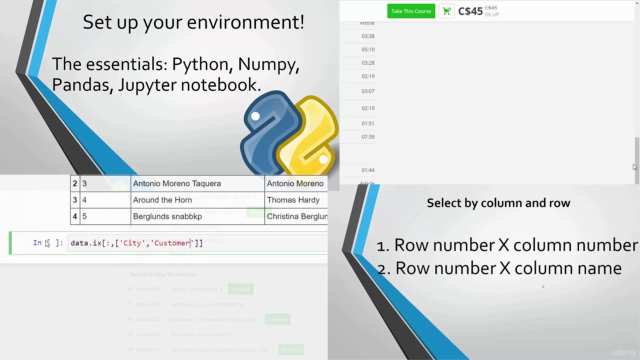Image resolution: width=640 pixels, height=360 pixels.
Task: Select 'Thomas Hardy' table cell
Action: (x=296, y=200)
